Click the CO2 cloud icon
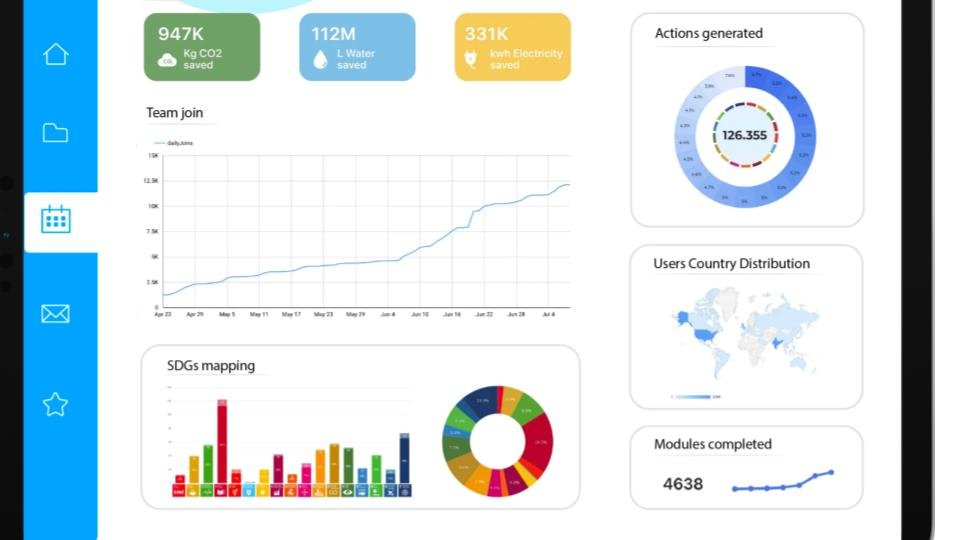Image resolution: width=960 pixels, height=540 pixels. (168, 61)
